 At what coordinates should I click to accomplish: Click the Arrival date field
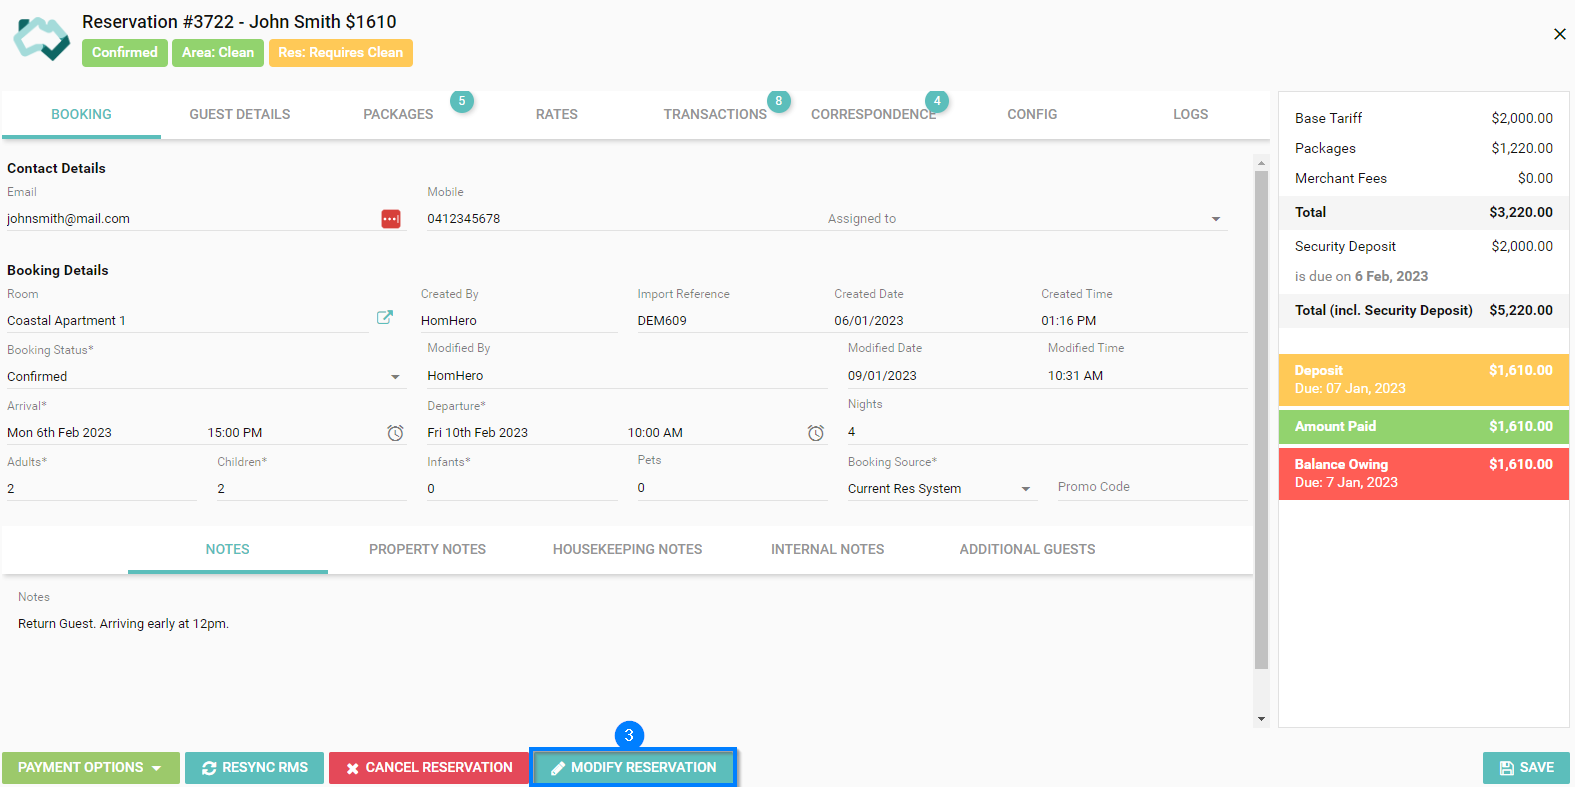(102, 433)
